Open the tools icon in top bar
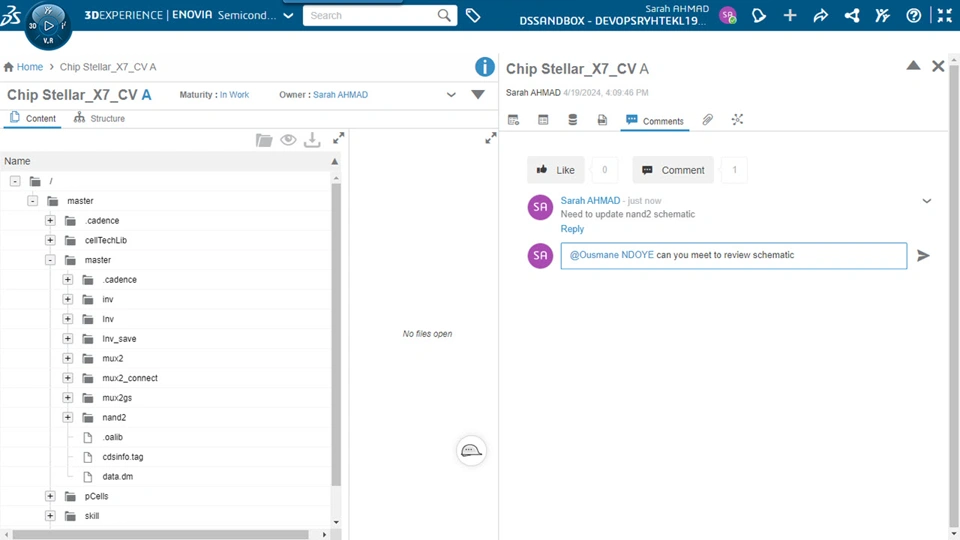Viewport: 960px width, 540px height. click(x=882, y=15)
